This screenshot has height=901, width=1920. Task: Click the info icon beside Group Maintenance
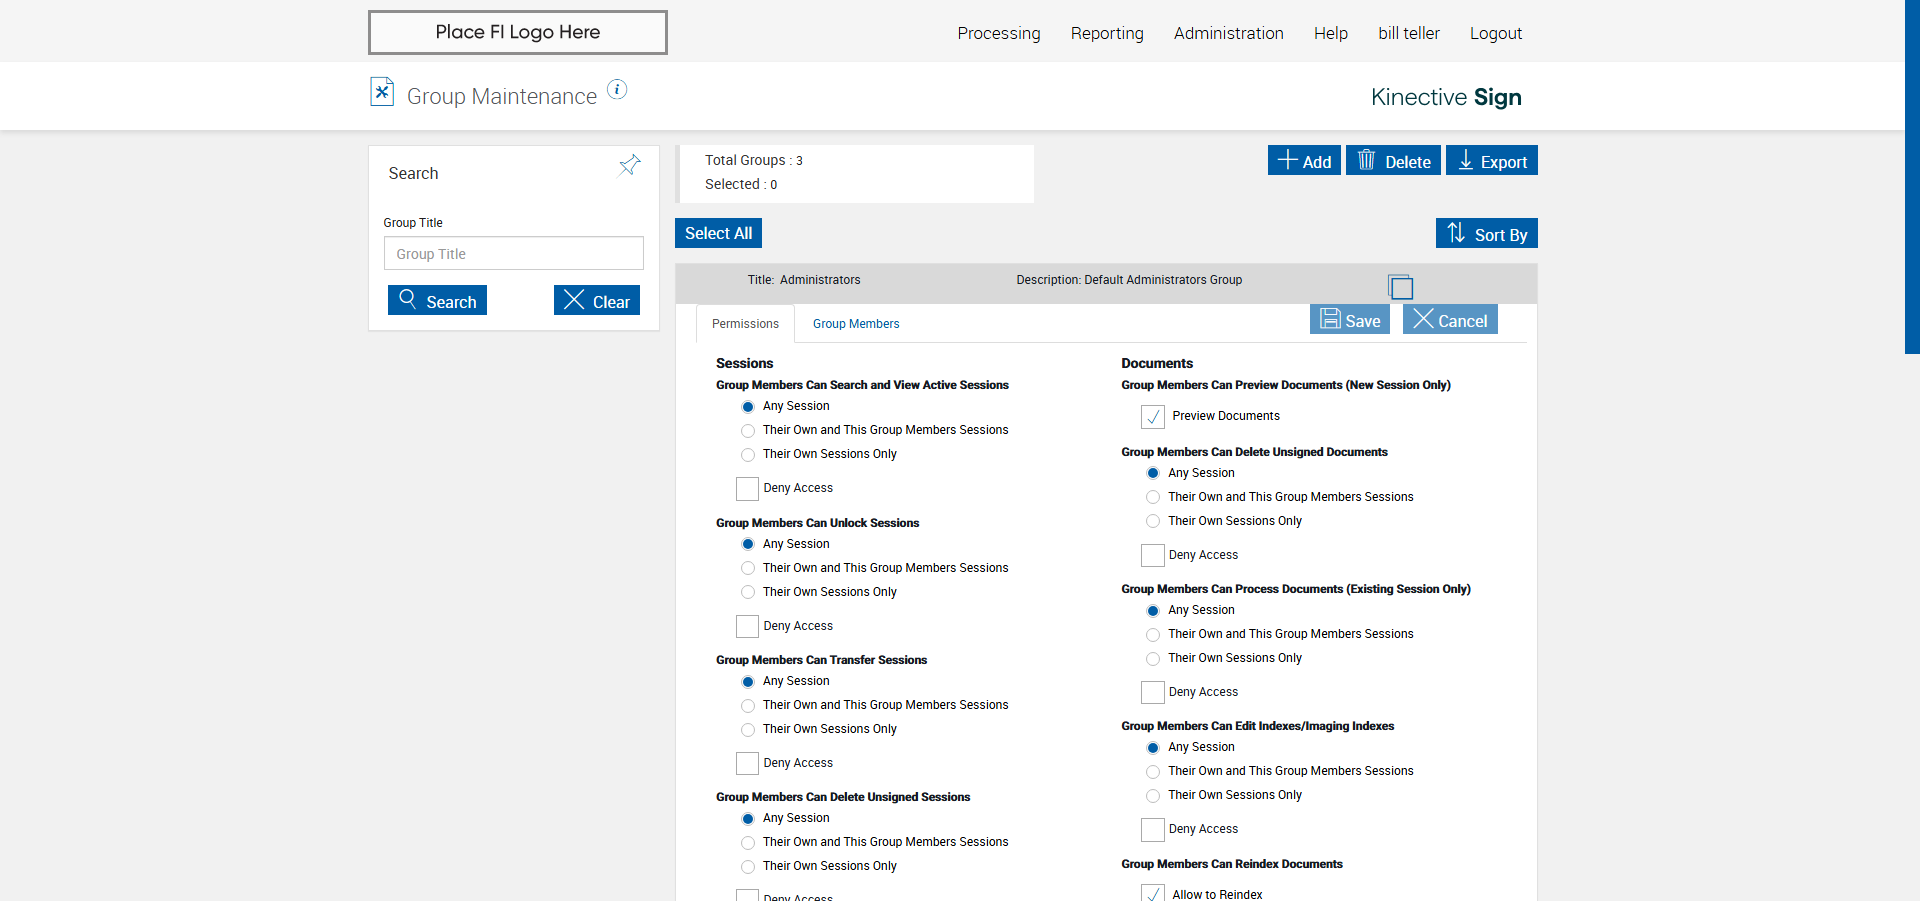[x=617, y=90]
